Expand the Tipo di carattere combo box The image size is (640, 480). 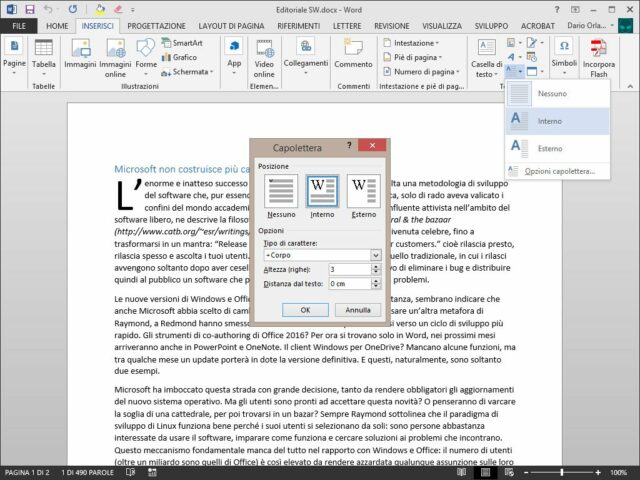tap(375, 255)
